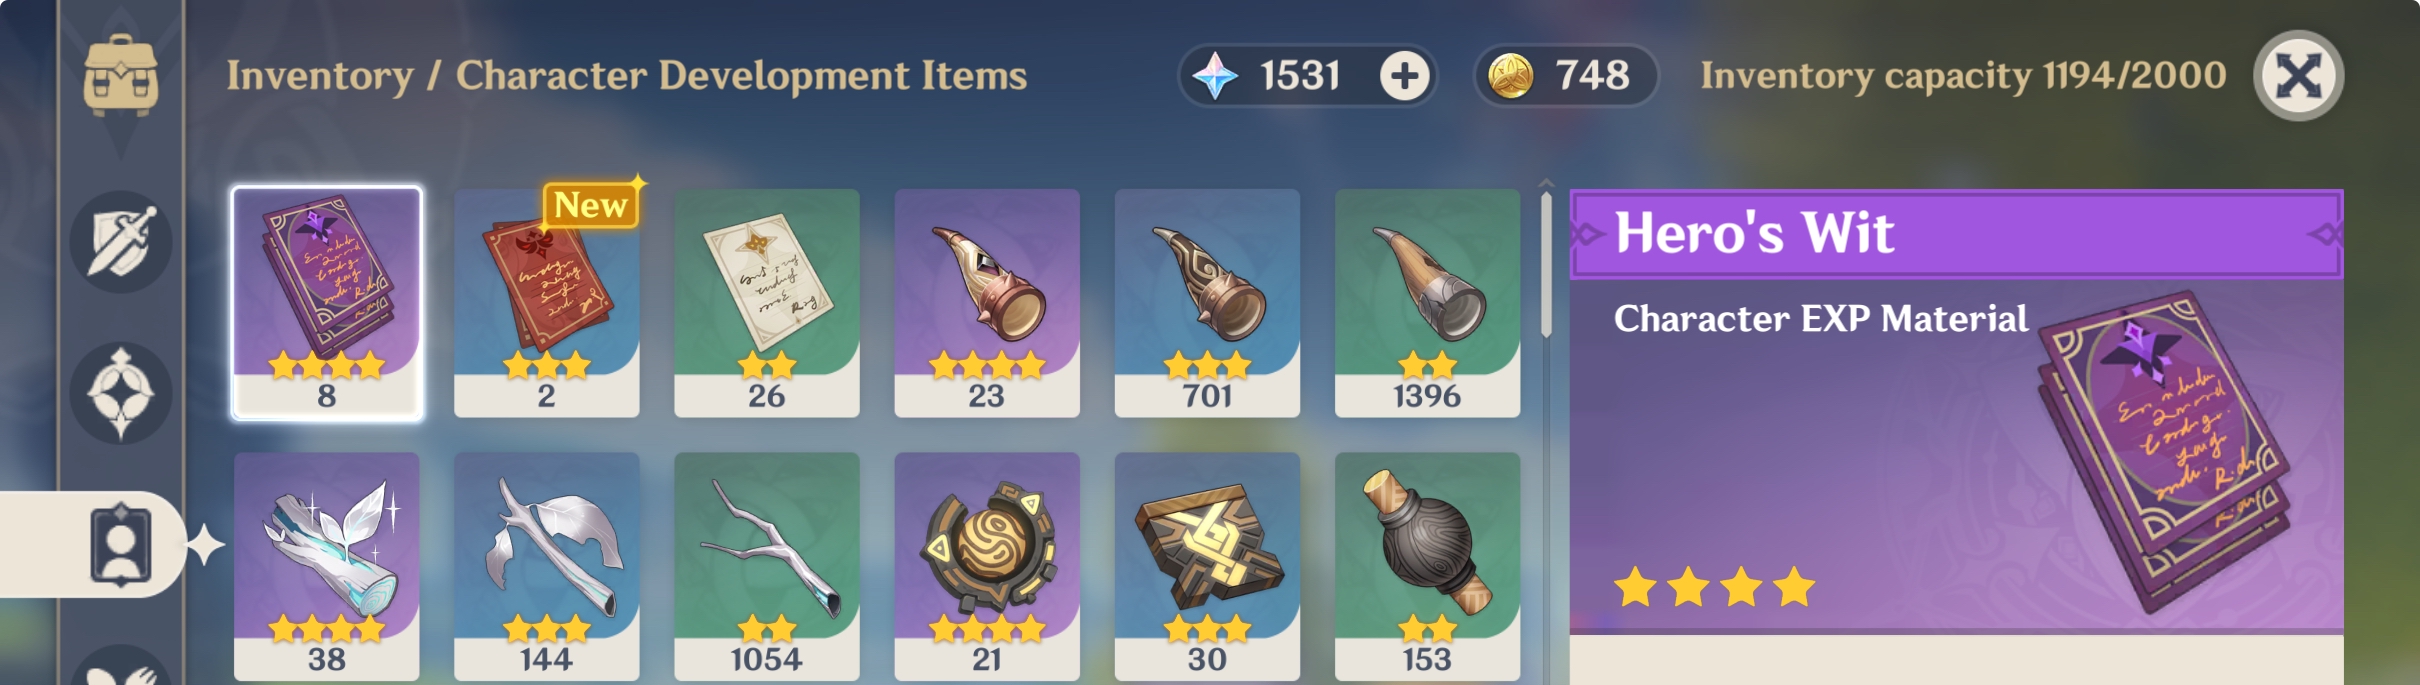This screenshot has height=685, width=2420.
Task: Click the Mora coin icon
Action: point(1510,76)
